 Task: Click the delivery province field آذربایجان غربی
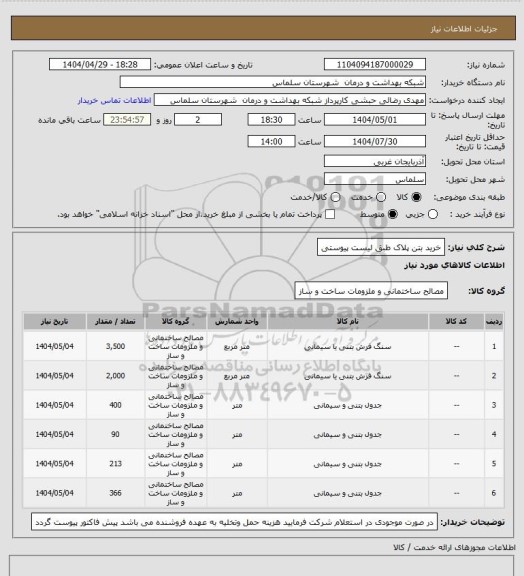point(375,161)
